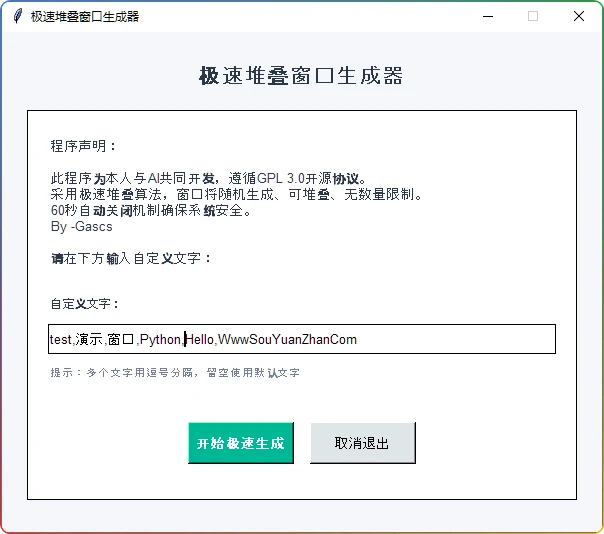This screenshot has height=534, width=604.
Task: Focus the 自定义文字 input field
Action: pos(302,339)
